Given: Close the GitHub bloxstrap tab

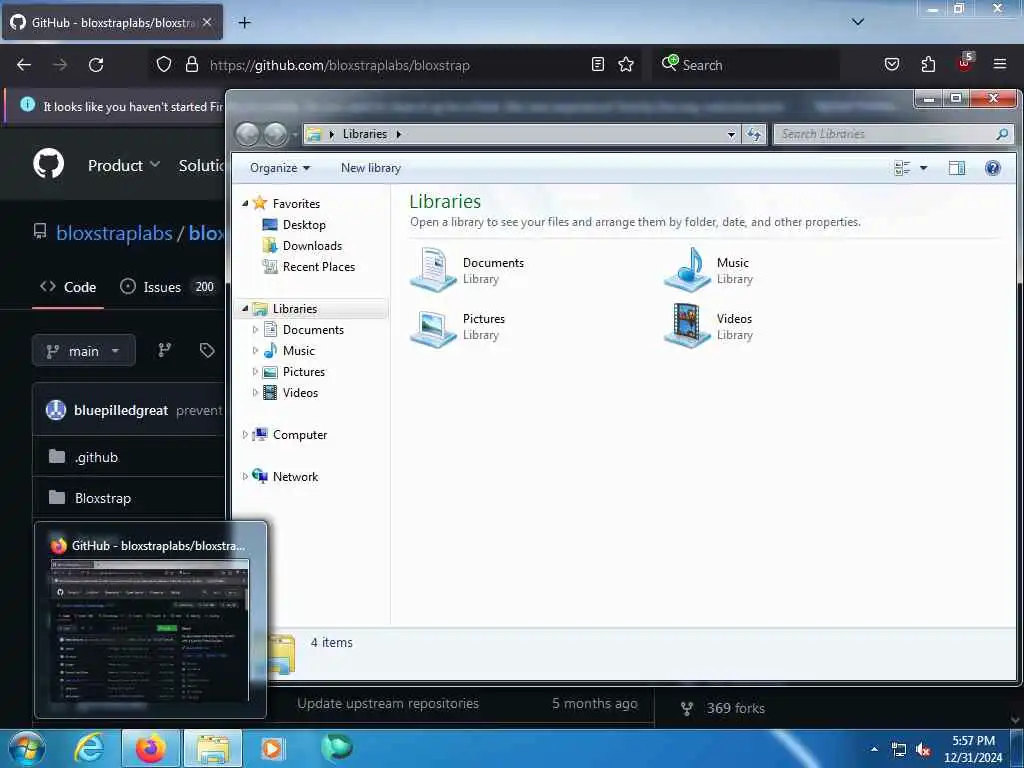Looking at the screenshot, I should click(x=207, y=22).
